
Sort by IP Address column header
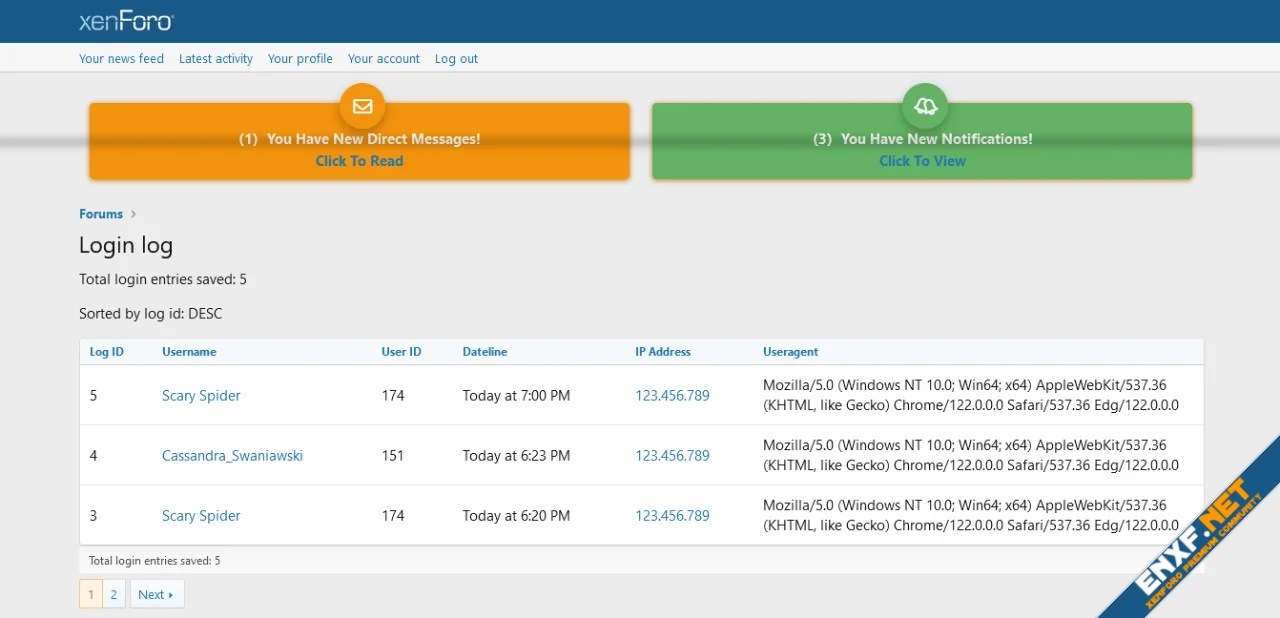pos(663,352)
